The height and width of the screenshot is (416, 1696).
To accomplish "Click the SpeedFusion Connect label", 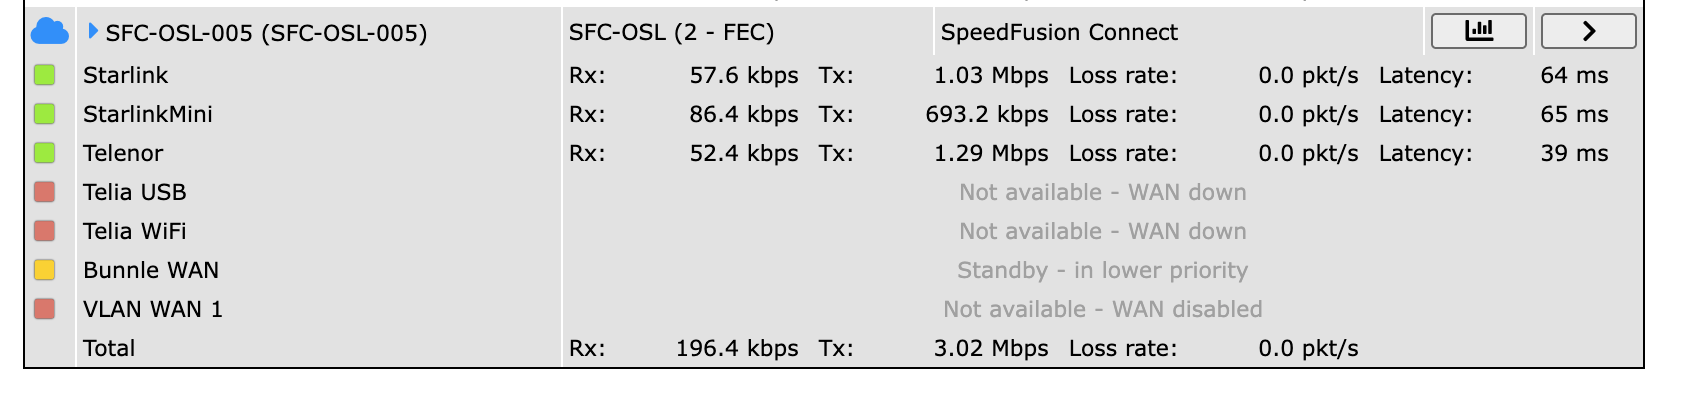I will 1059,33.
